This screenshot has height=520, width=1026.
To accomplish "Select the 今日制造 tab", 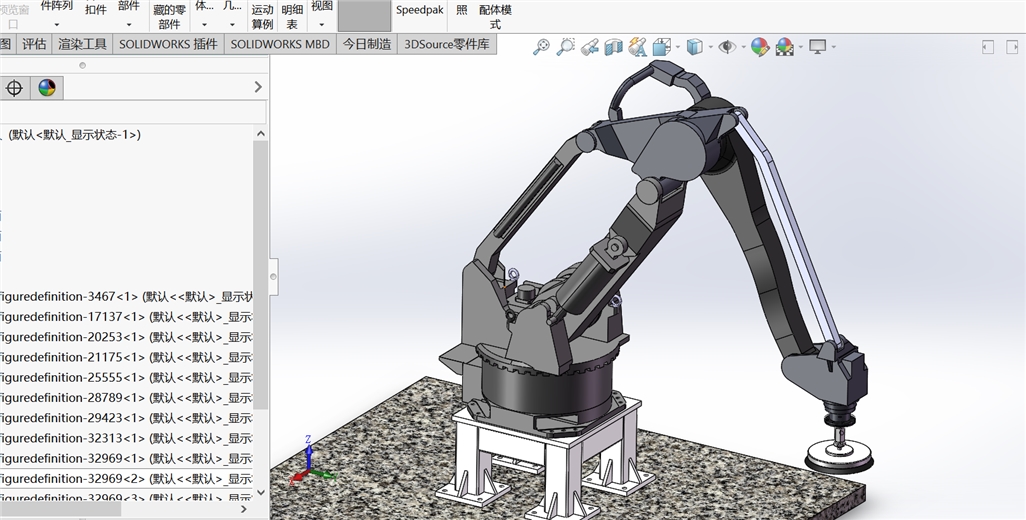I will coord(366,44).
